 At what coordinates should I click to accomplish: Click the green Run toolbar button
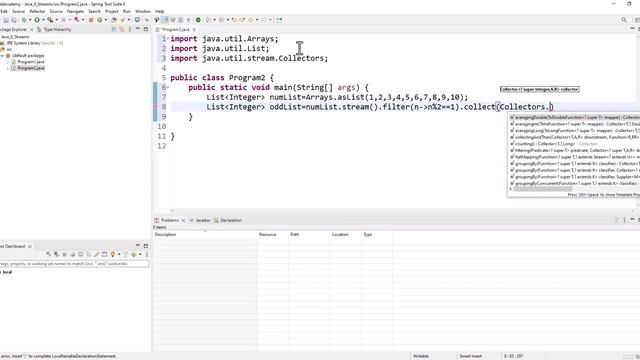coord(37,20)
